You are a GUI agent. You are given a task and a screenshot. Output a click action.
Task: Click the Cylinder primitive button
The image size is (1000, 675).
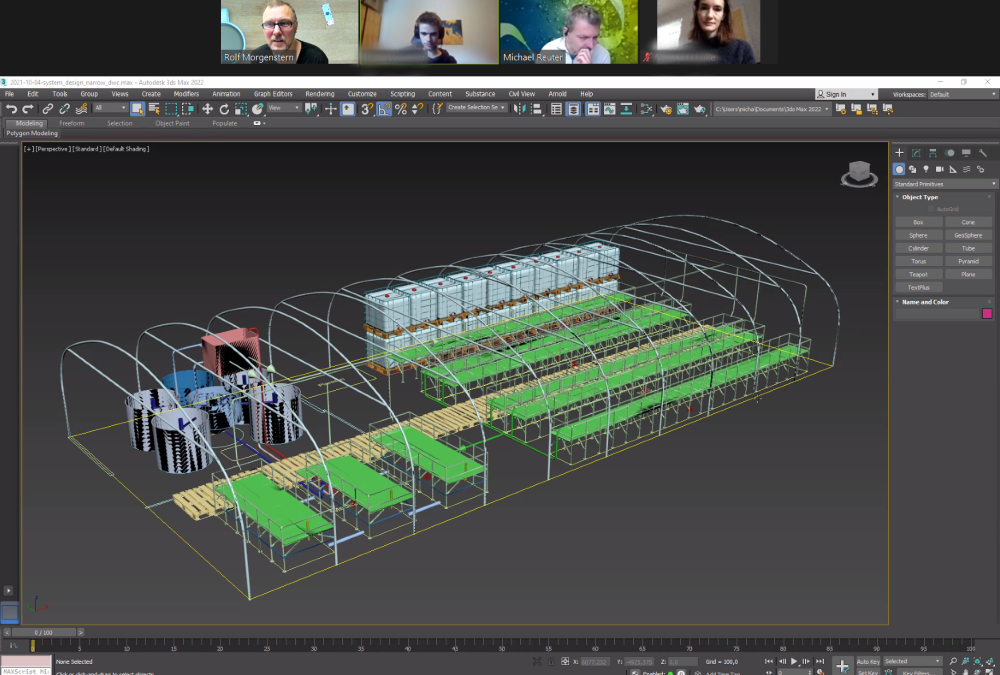pos(918,248)
